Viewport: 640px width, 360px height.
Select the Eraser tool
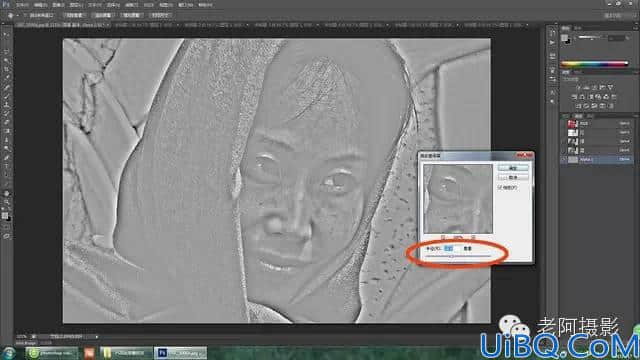(7, 122)
